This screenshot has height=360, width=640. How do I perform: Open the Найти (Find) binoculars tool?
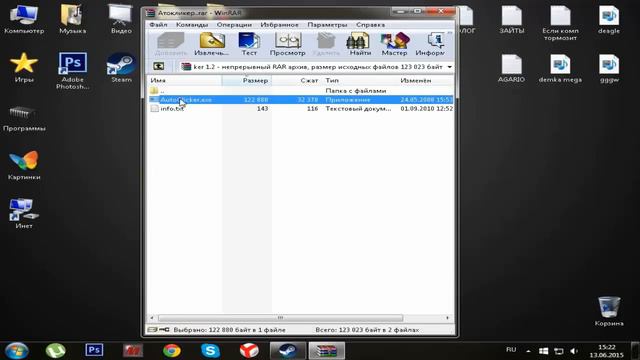tap(360, 44)
